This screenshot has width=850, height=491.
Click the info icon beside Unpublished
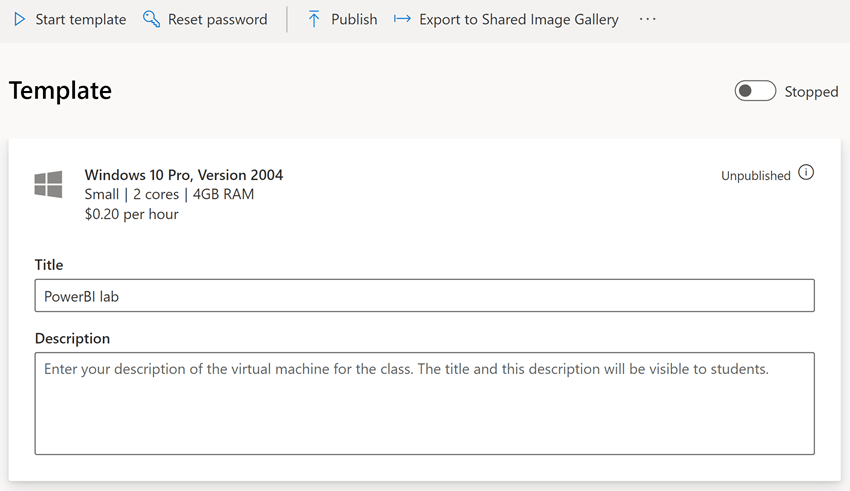click(x=806, y=172)
